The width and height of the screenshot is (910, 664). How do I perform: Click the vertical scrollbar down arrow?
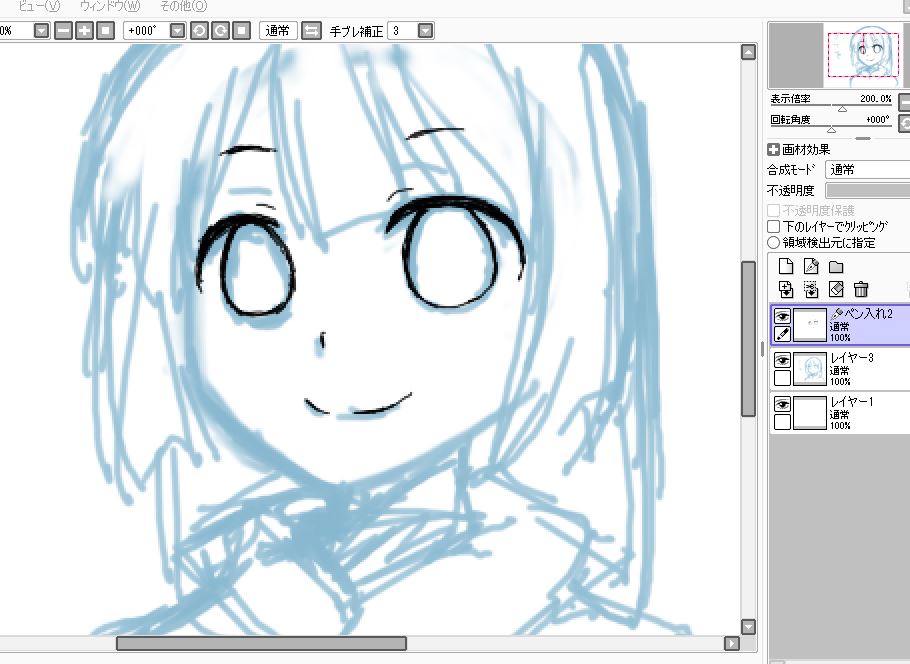[748, 627]
